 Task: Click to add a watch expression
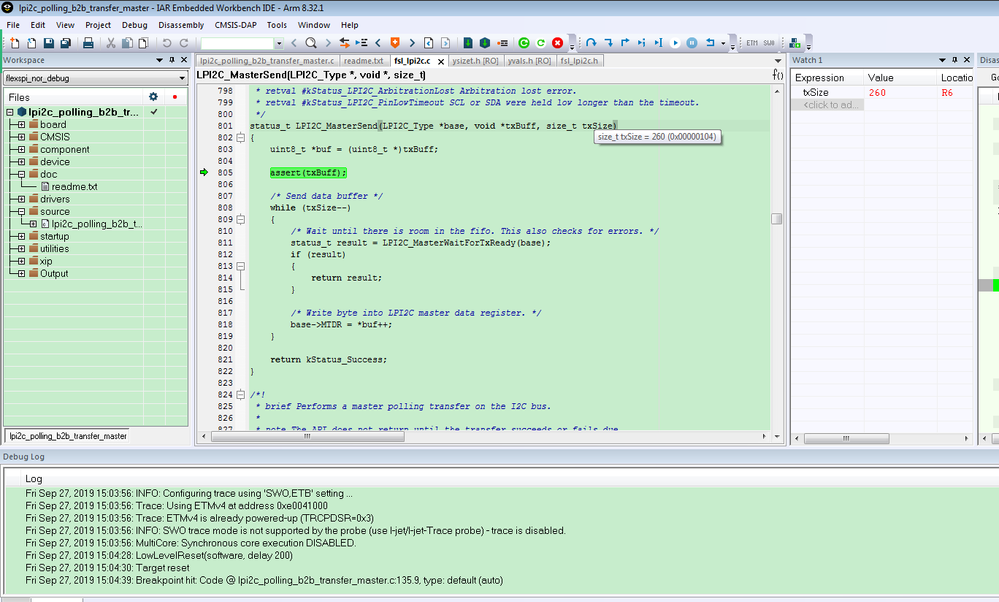[831, 105]
